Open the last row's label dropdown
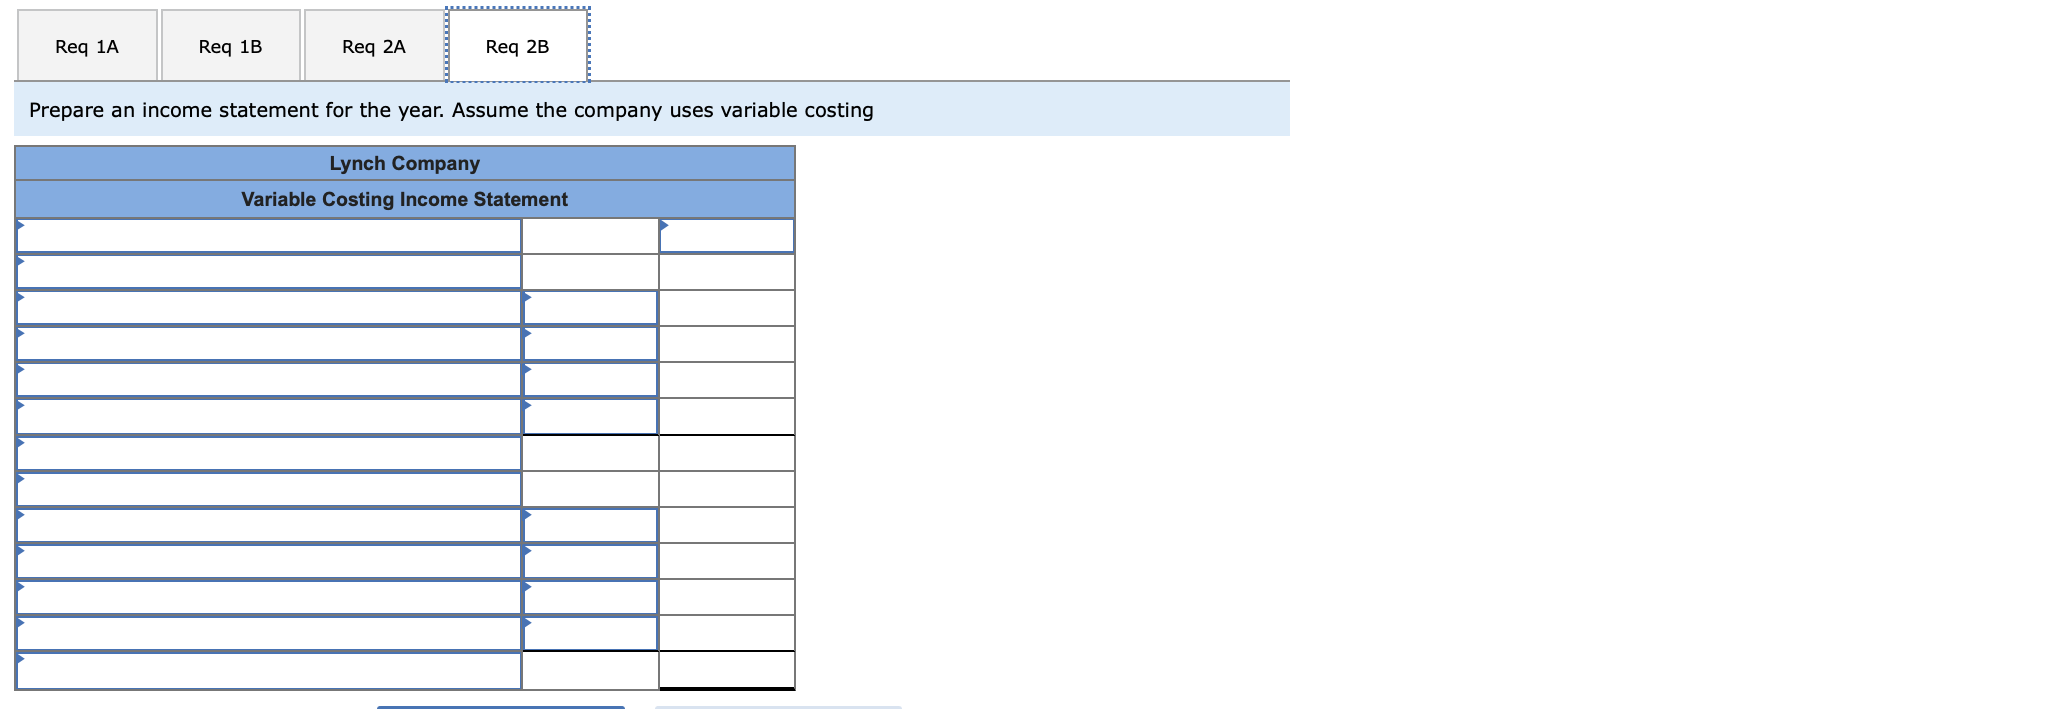 pos(269,670)
